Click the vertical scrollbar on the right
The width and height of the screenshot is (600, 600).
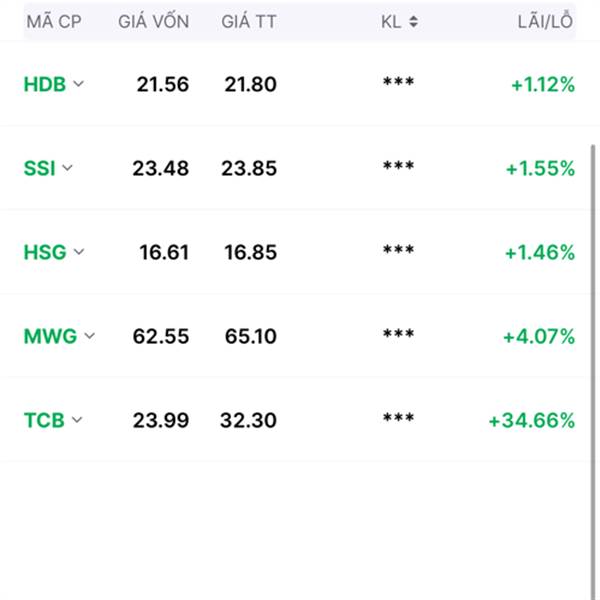pyautogui.click(x=593, y=371)
